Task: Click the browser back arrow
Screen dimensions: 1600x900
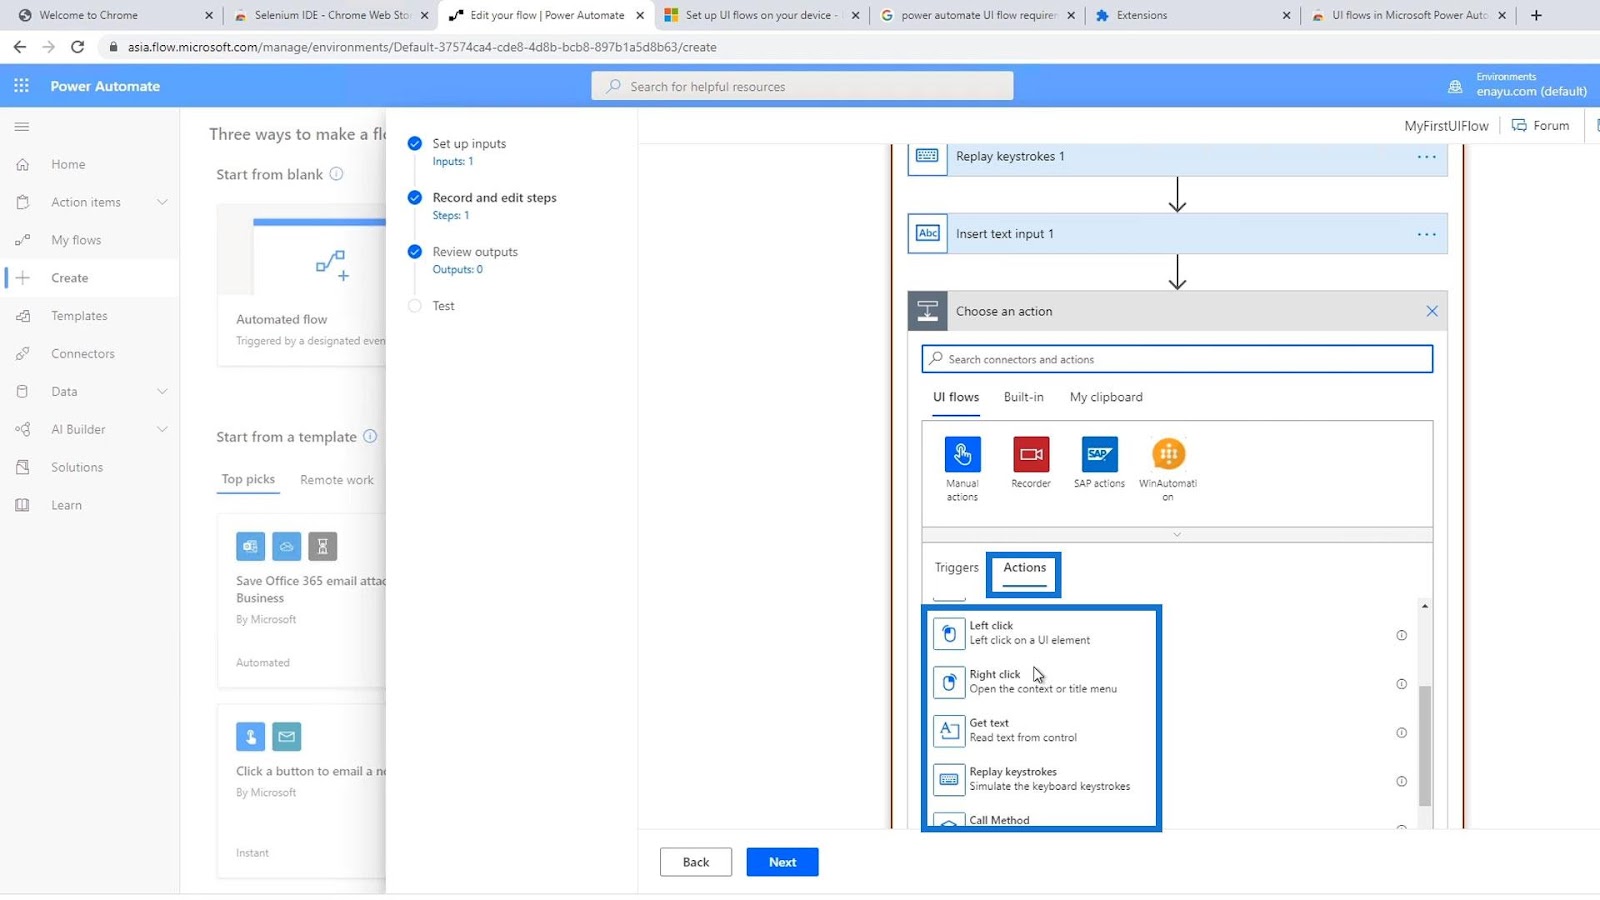Action: (x=19, y=47)
